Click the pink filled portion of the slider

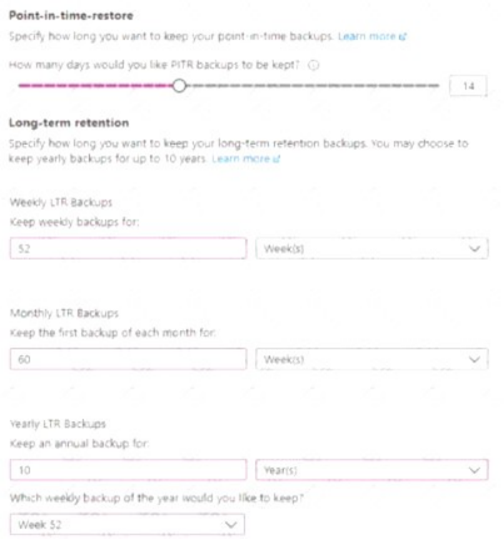[x=95, y=86]
